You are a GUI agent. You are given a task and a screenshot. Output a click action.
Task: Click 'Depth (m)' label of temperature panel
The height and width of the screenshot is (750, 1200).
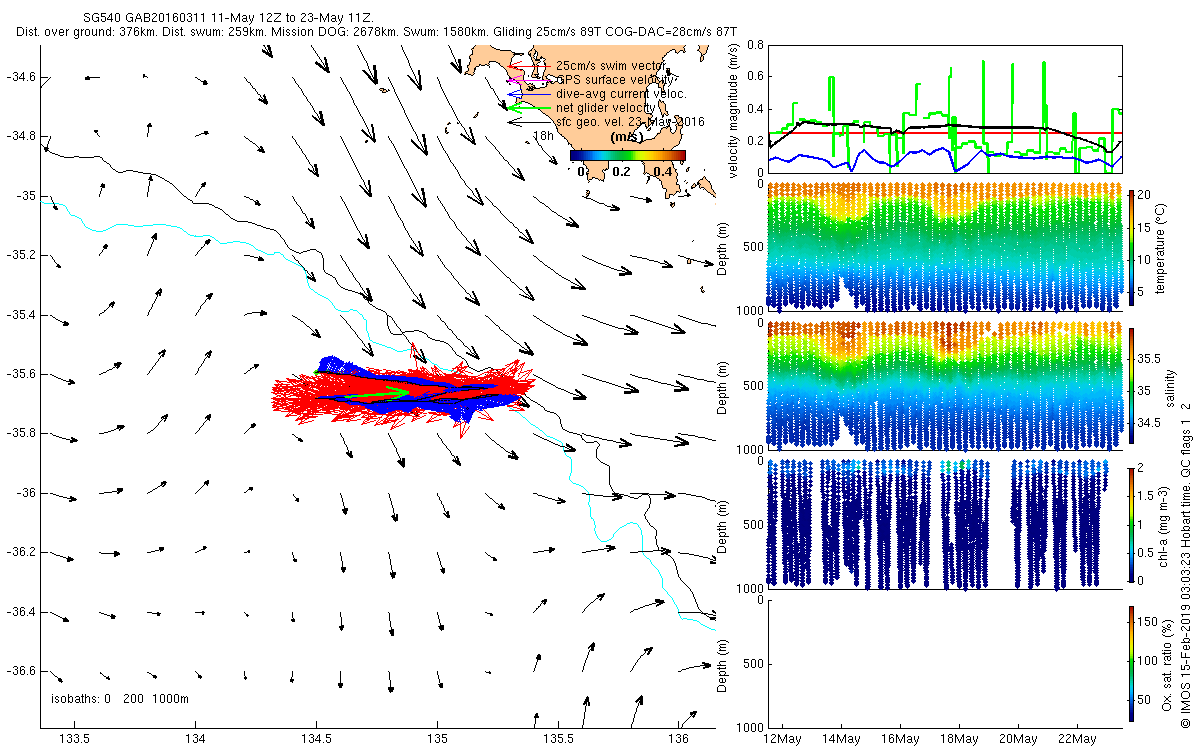722,246
